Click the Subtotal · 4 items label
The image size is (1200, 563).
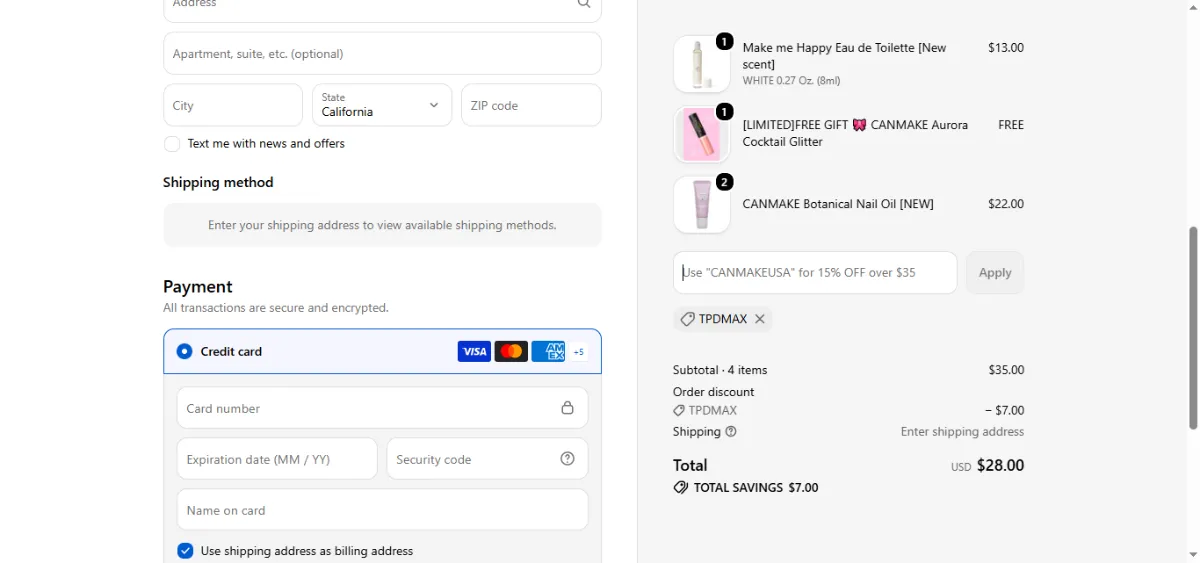point(720,370)
